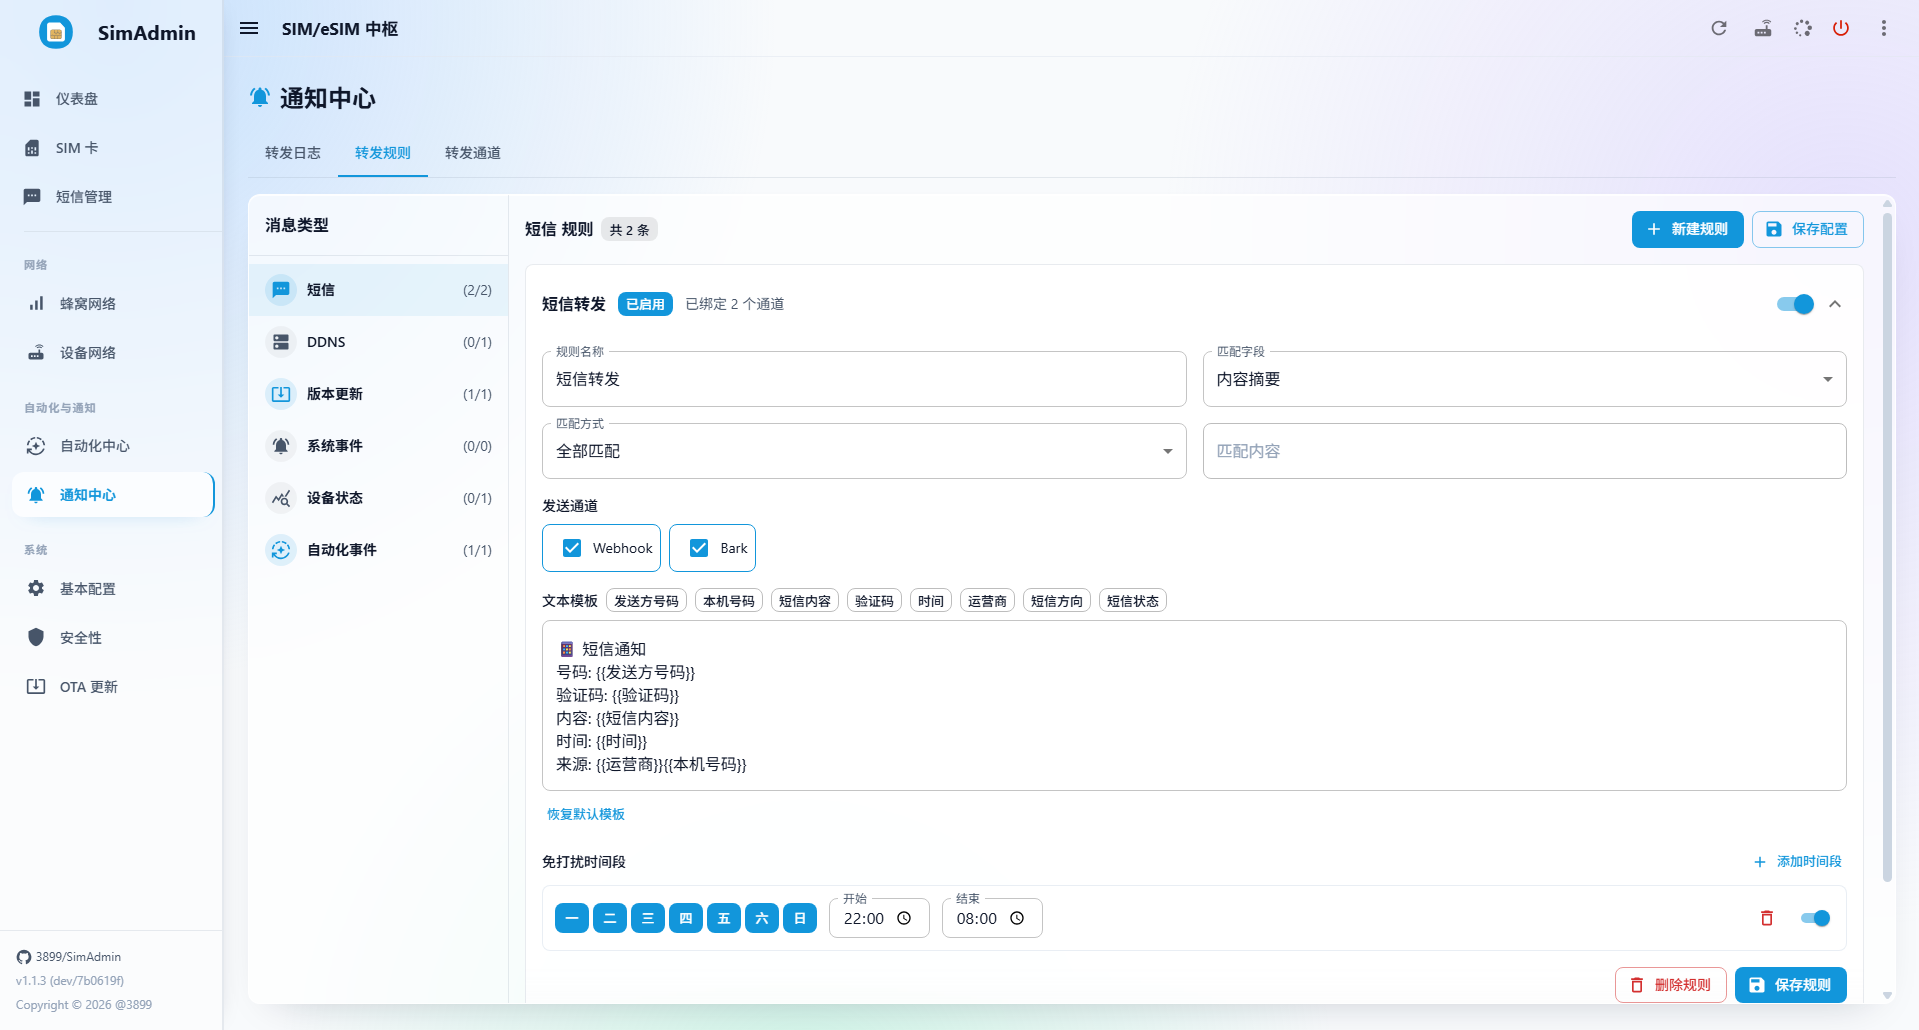The width and height of the screenshot is (1919, 1030).
Task: Switch to the 转发日志 tab
Action: (293, 153)
